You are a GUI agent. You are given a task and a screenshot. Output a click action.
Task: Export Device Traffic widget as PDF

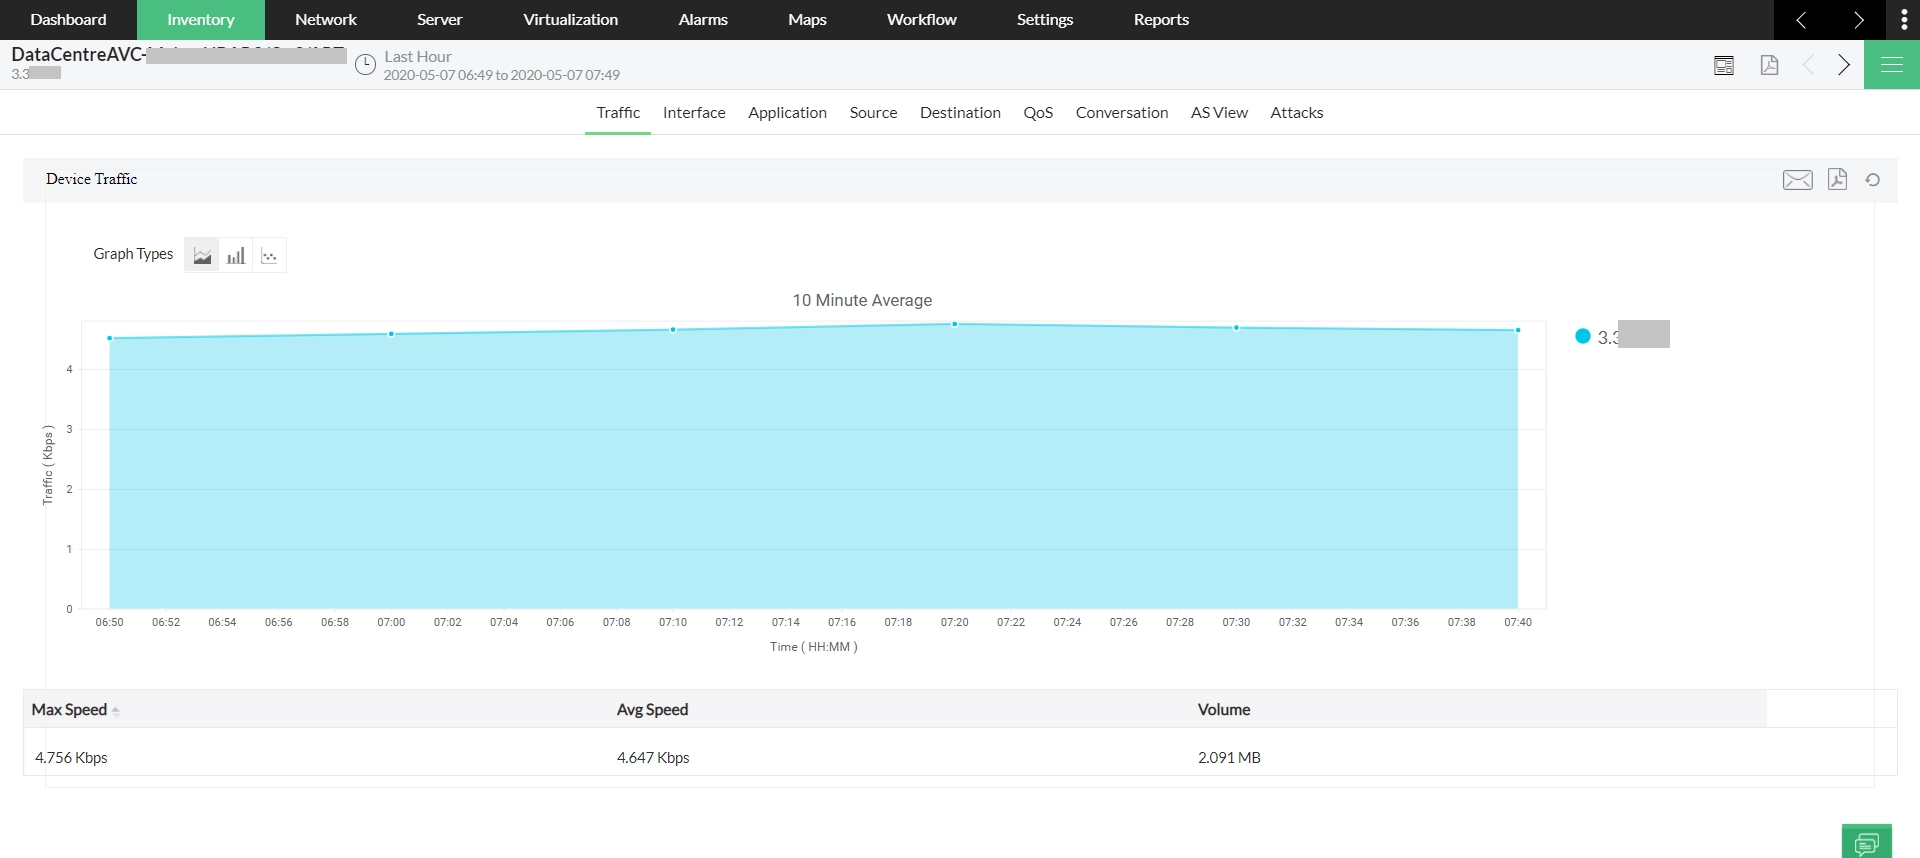click(x=1837, y=179)
